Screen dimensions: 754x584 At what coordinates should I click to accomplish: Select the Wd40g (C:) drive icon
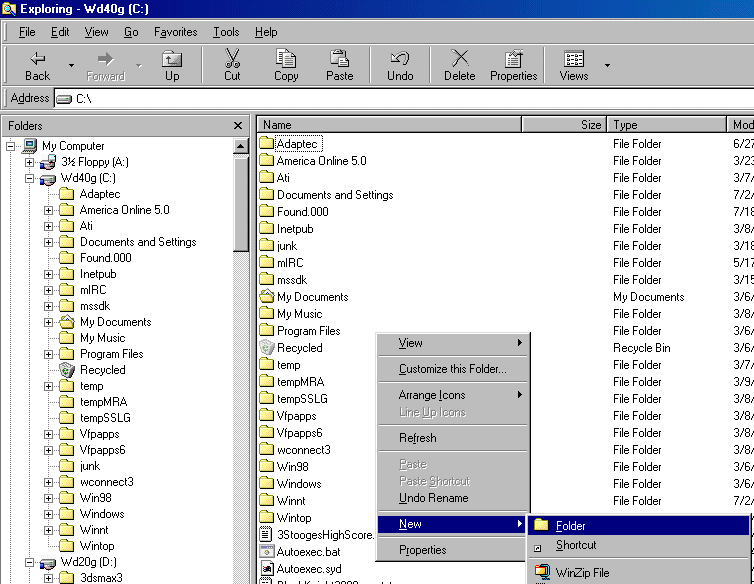pos(48,179)
